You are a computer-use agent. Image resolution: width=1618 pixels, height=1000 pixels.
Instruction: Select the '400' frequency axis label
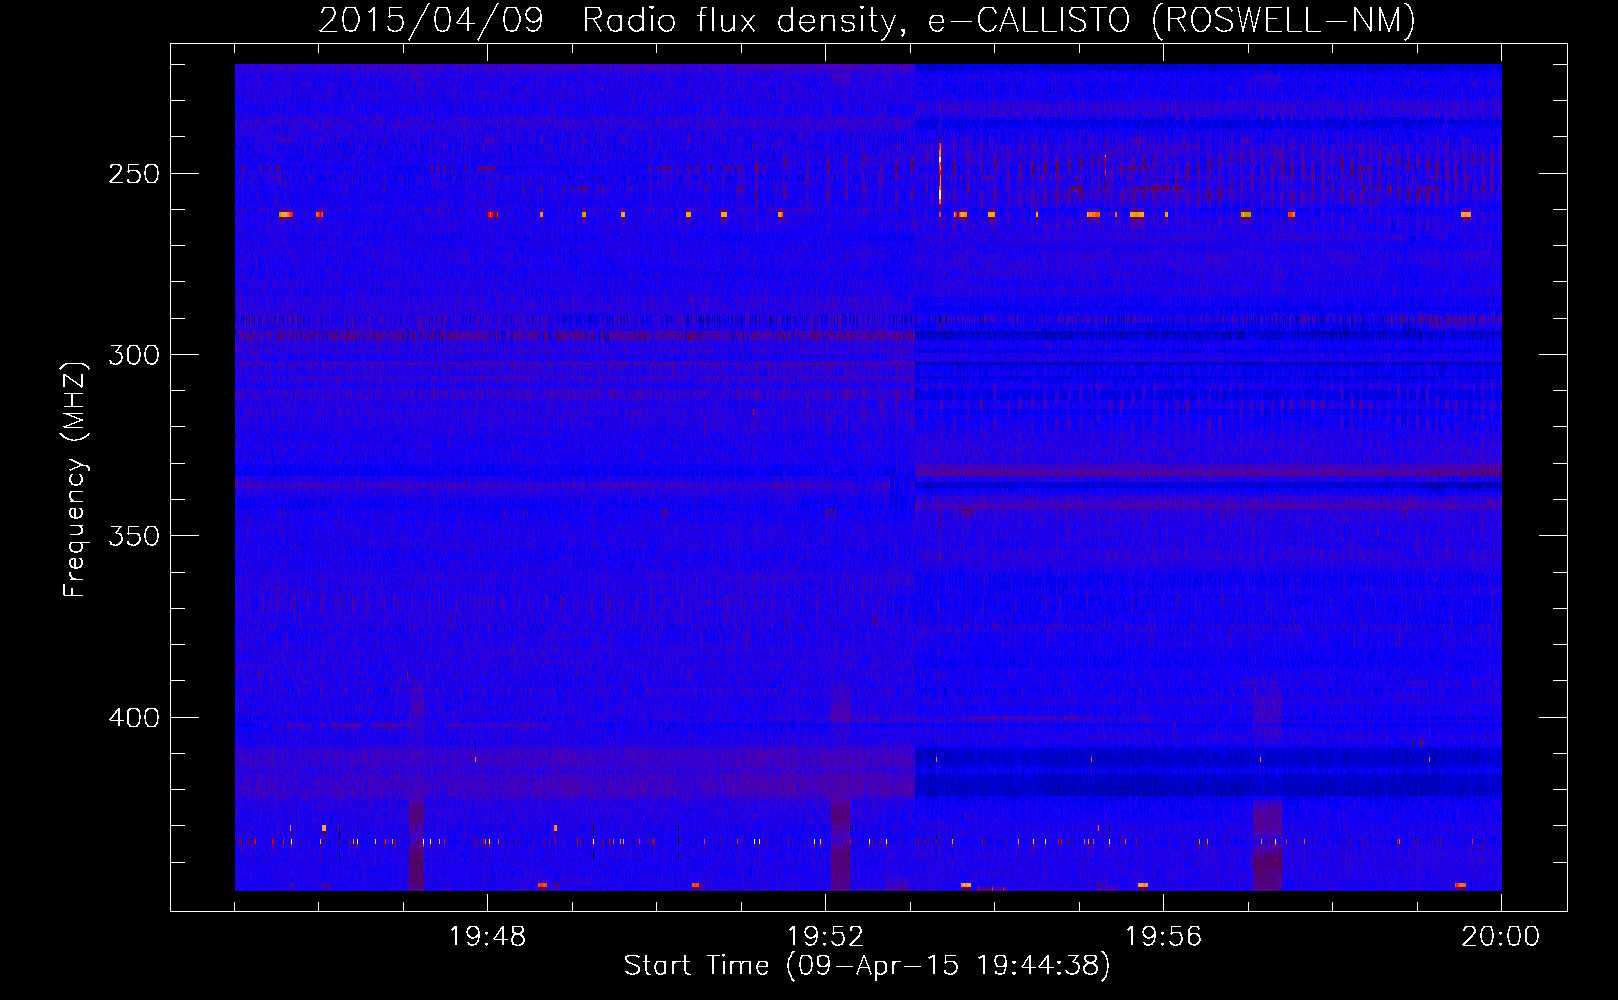click(134, 718)
